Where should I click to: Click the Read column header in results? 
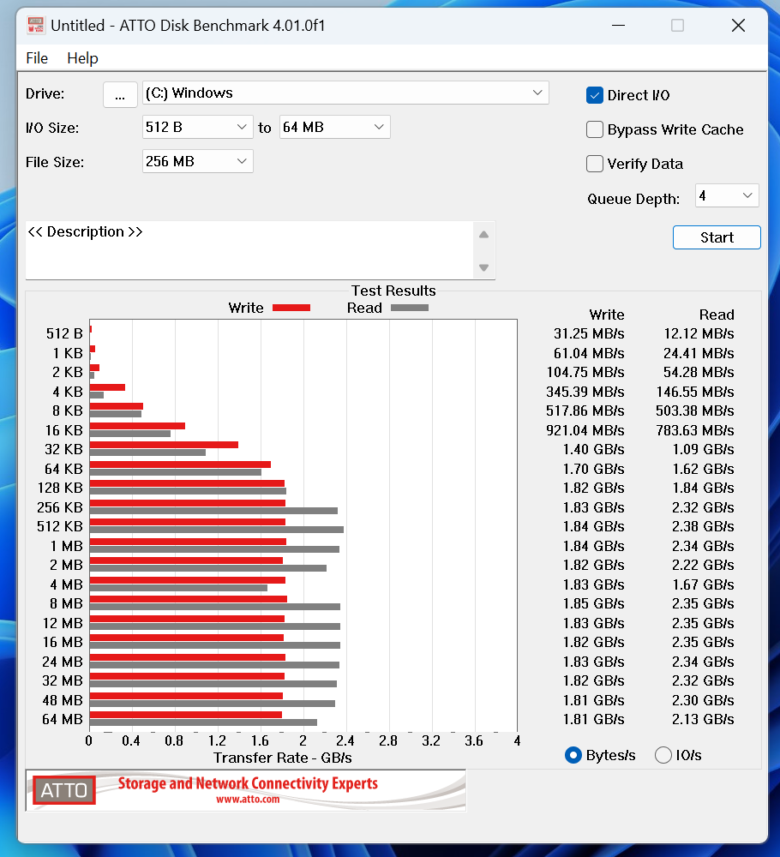pyautogui.click(x=717, y=314)
